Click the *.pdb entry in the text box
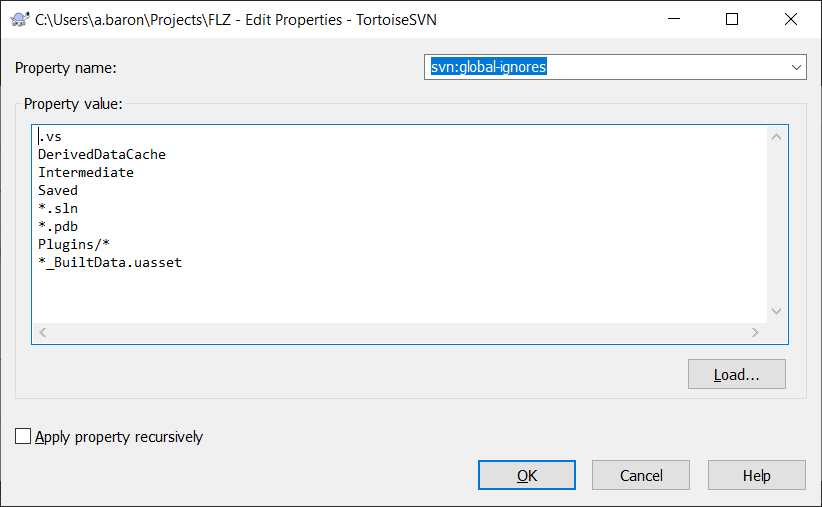This screenshot has width=822, height=507. tap(58, 226)
